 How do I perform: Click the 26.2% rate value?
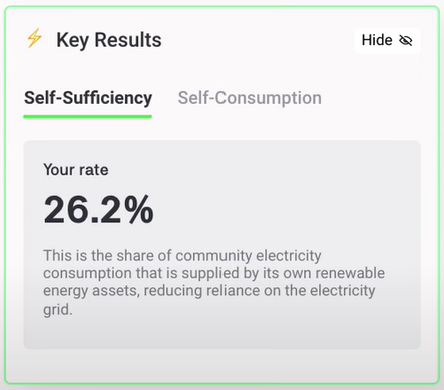pos(99,210)
